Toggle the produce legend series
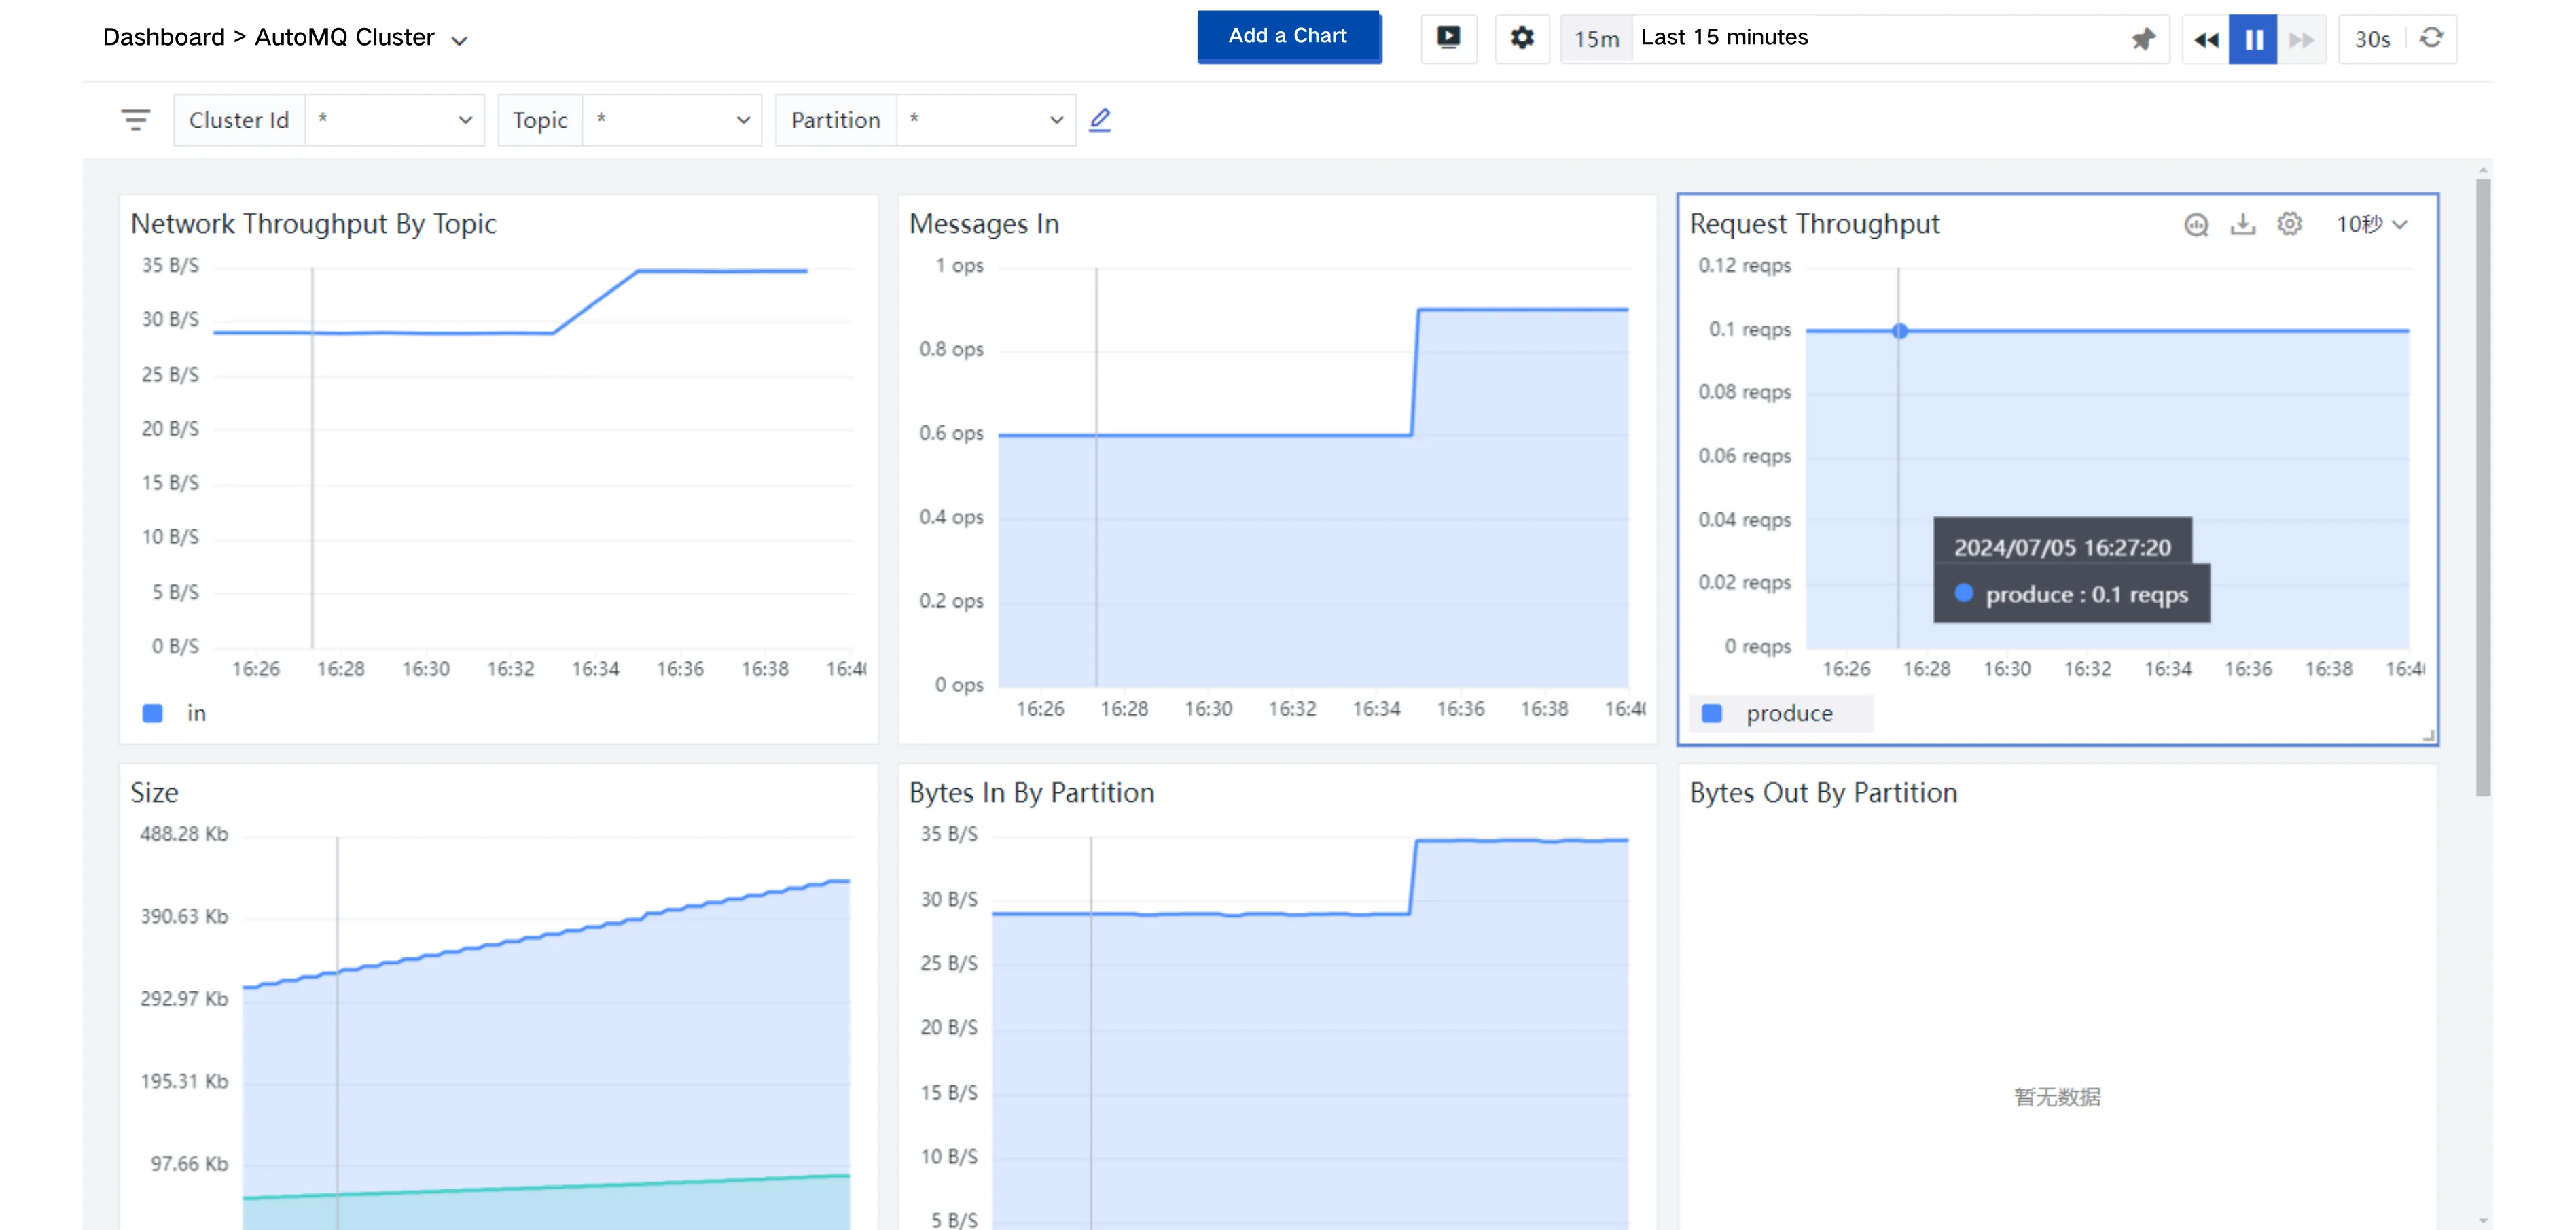 (x=1787, y=713)
